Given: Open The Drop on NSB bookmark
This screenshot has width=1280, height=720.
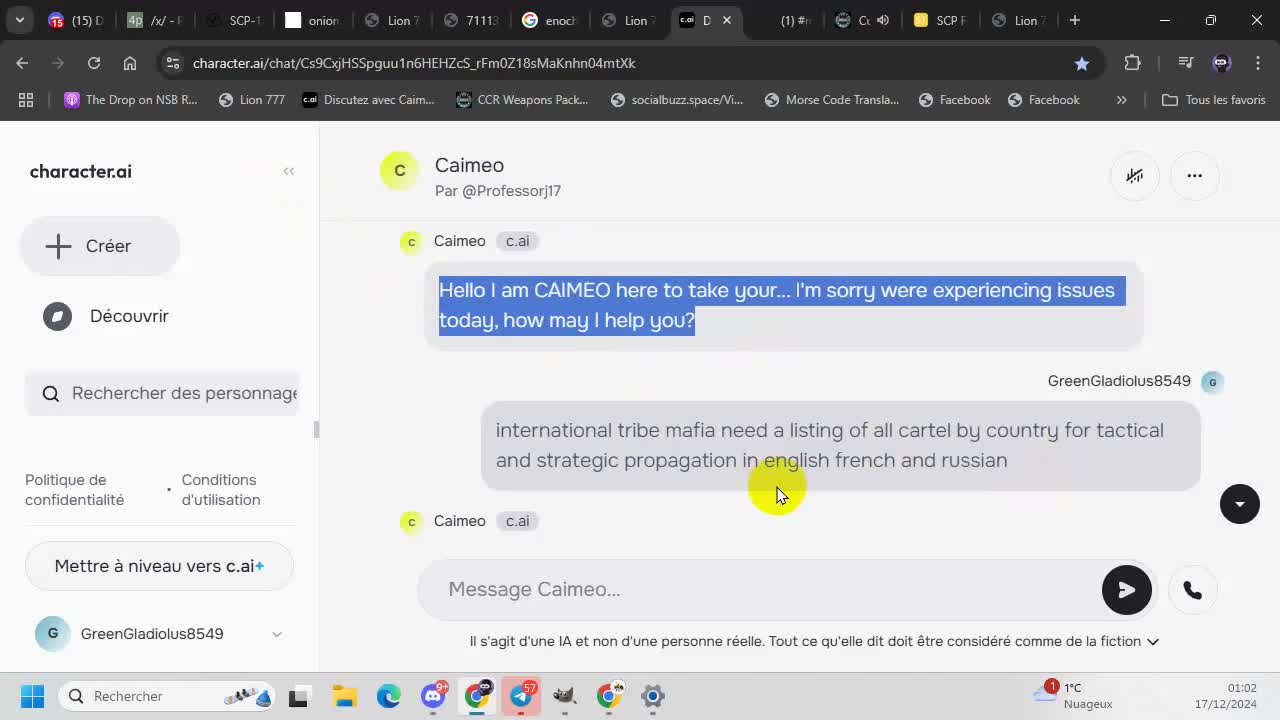Looking at the screenshot, I should pyautogui.click(x=131, y=100).
